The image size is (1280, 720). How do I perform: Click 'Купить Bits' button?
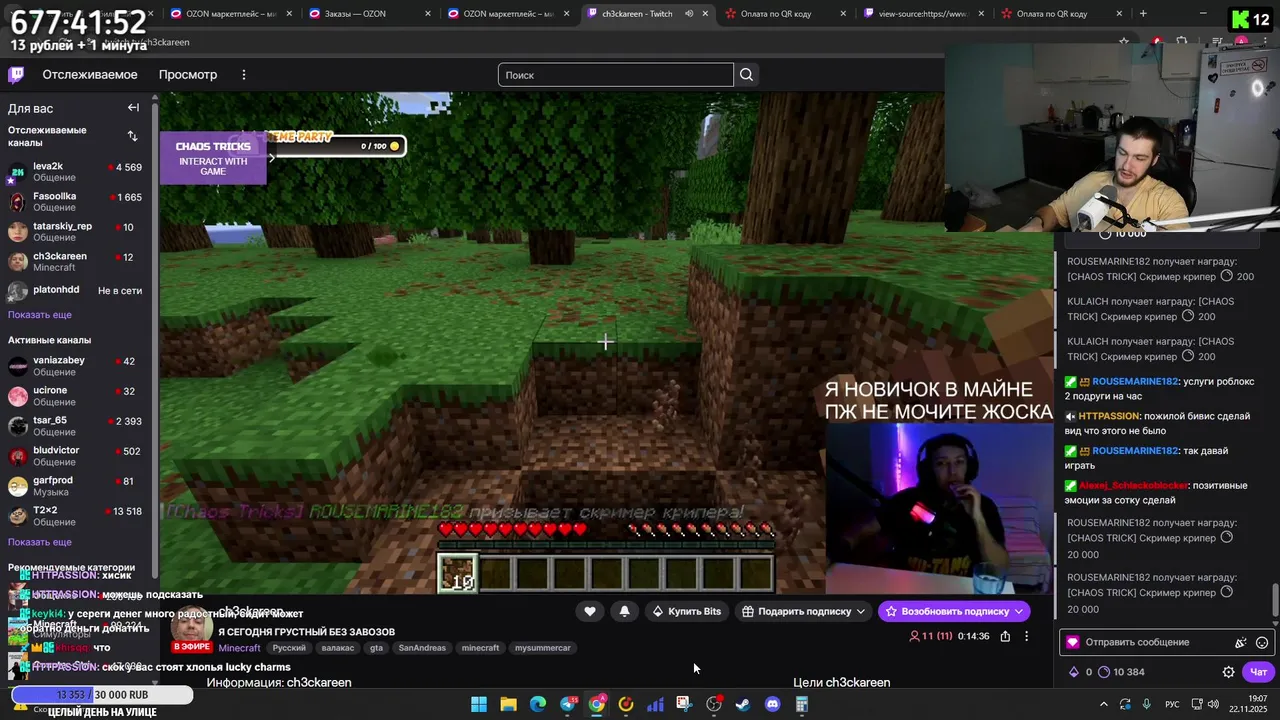coord(687,611)
